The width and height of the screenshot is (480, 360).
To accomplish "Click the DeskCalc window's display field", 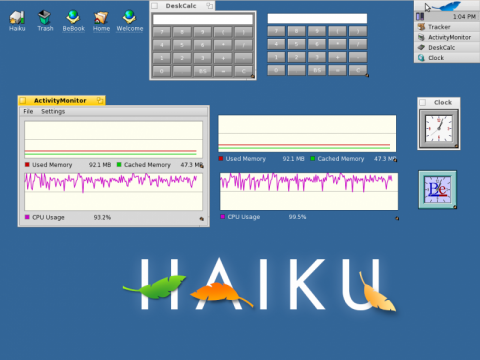I will [203, 19].
